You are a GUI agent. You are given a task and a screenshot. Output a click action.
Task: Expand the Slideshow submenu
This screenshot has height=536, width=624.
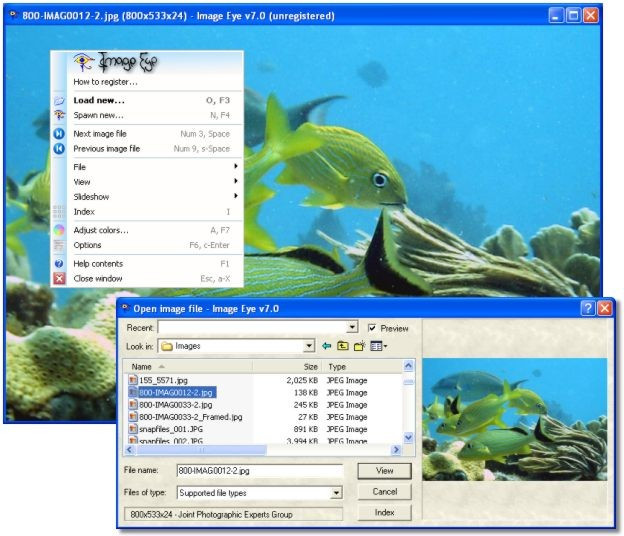click(158, 197)
